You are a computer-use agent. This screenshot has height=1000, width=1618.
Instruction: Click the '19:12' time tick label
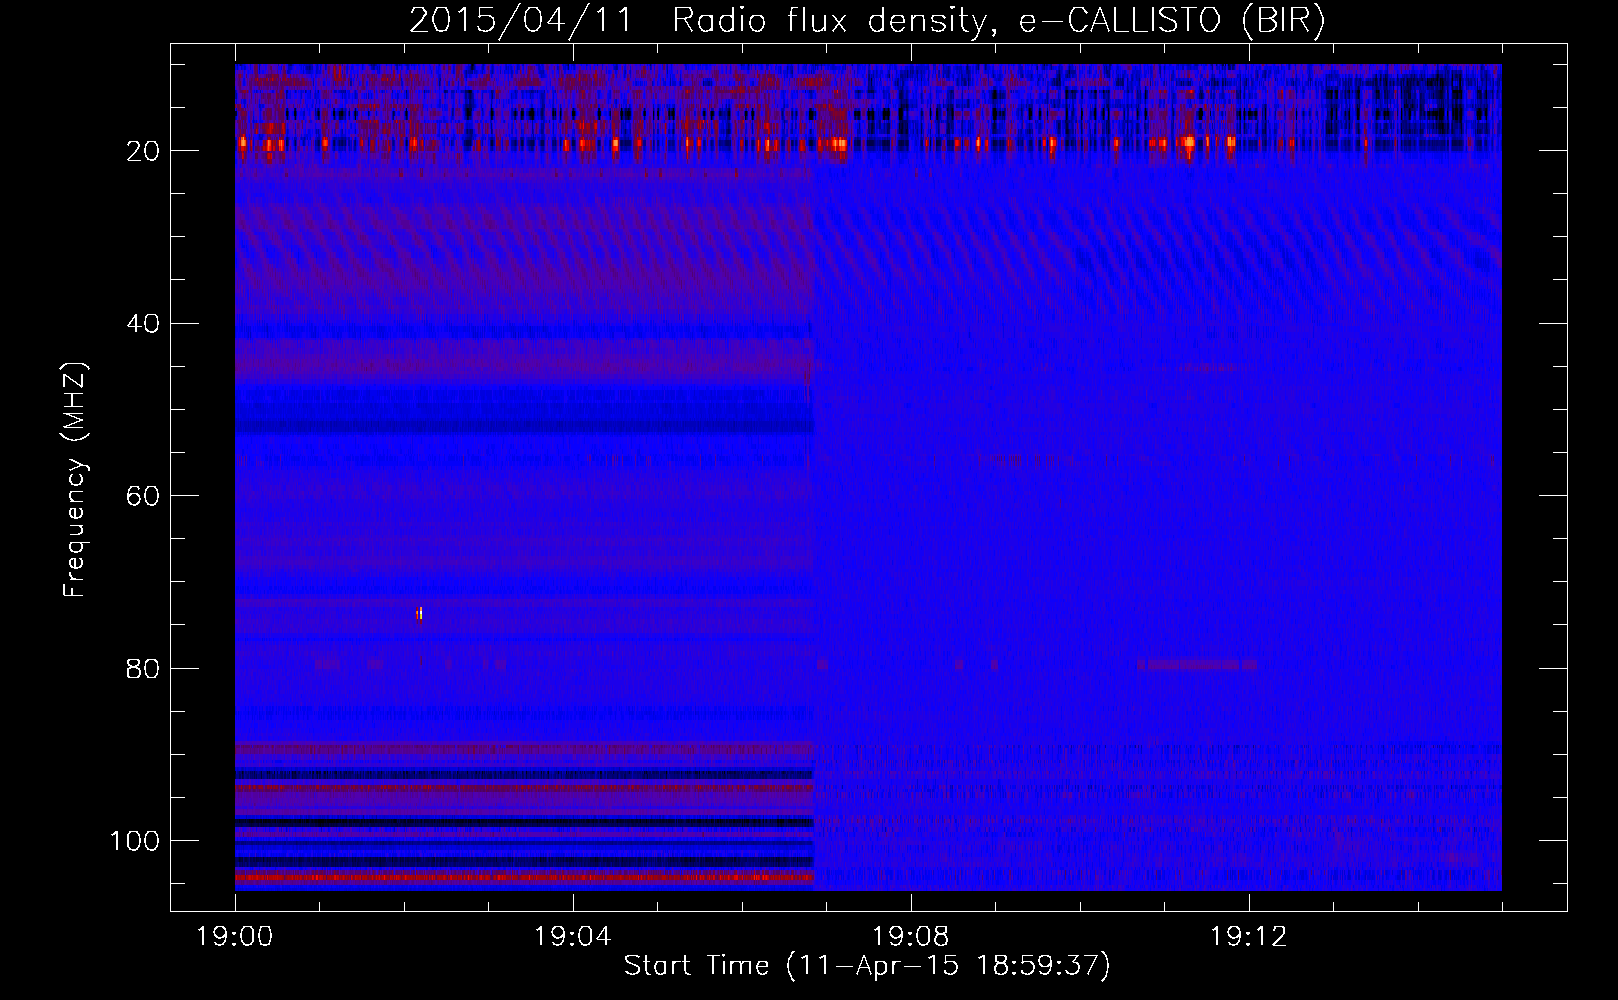pyautogui.click(x=1248, y=937)
